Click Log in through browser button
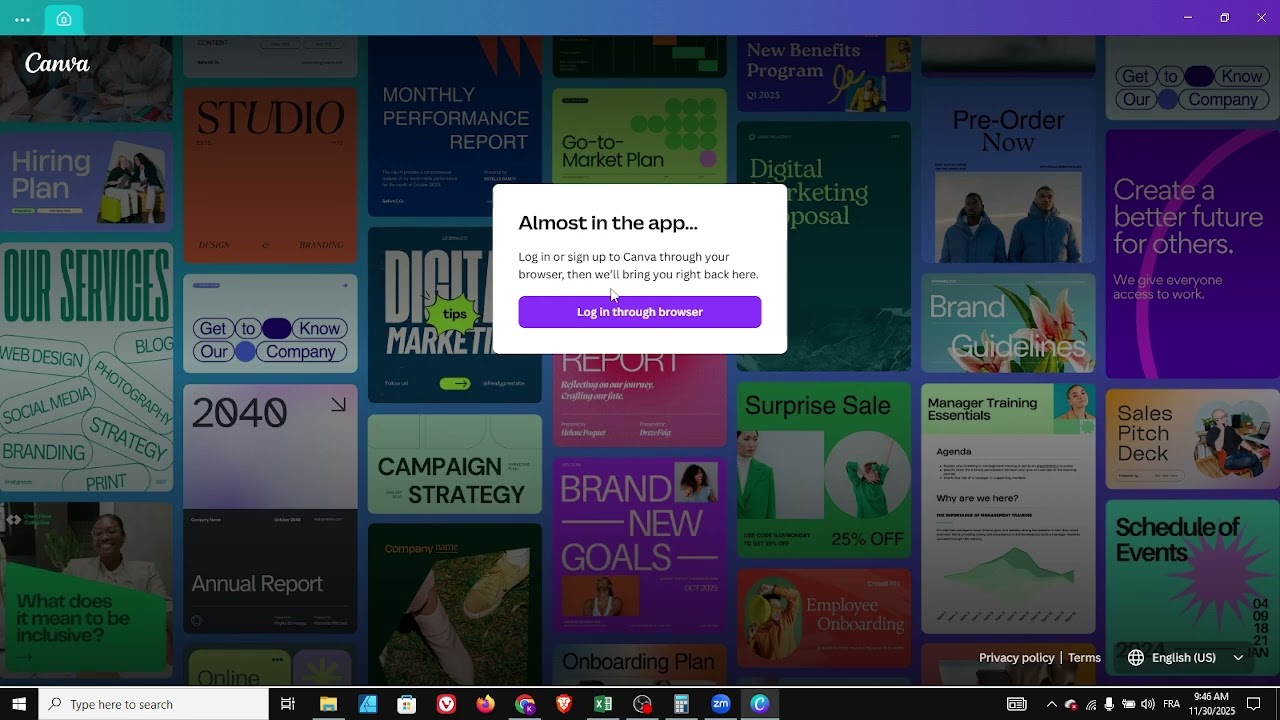Screen dimensions: 1280x720 point(640,312)
